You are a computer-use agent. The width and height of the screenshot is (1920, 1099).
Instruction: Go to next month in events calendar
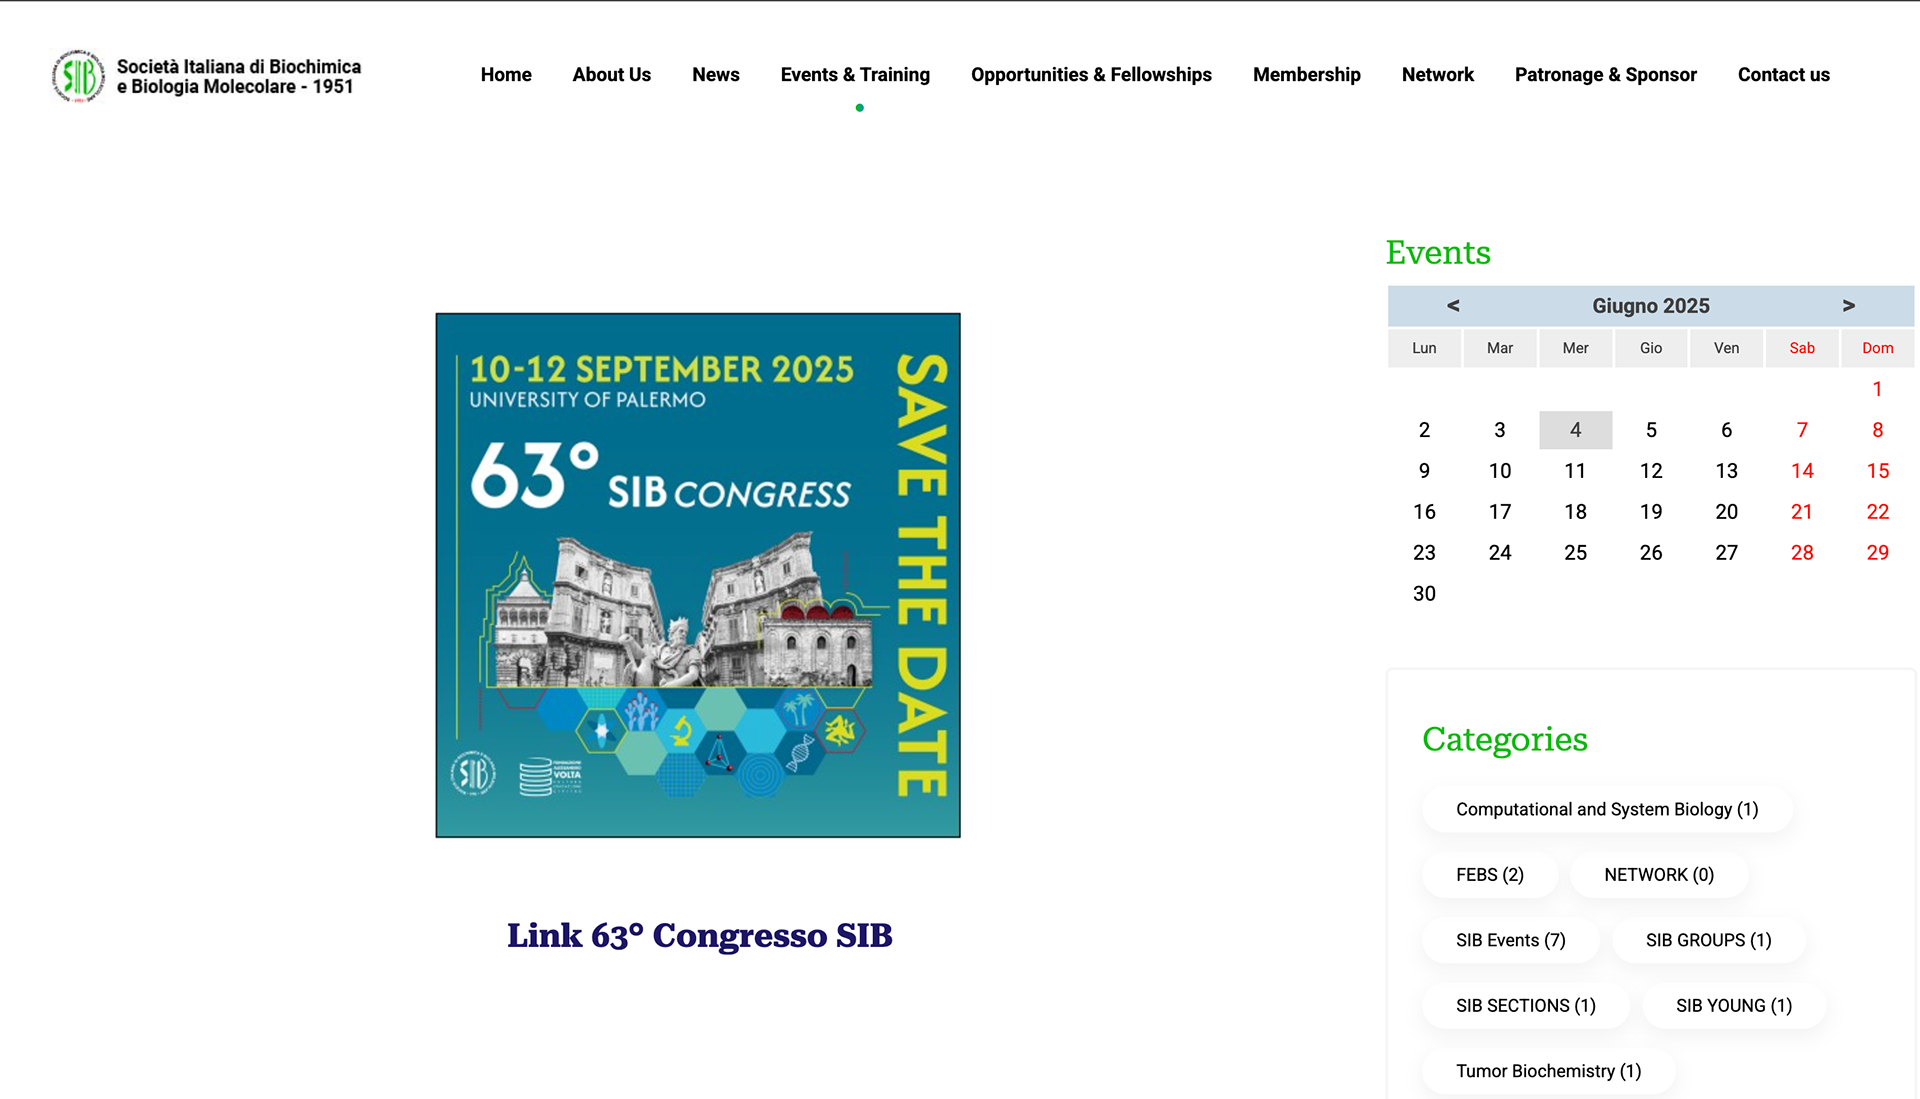tap(1849, 306)
